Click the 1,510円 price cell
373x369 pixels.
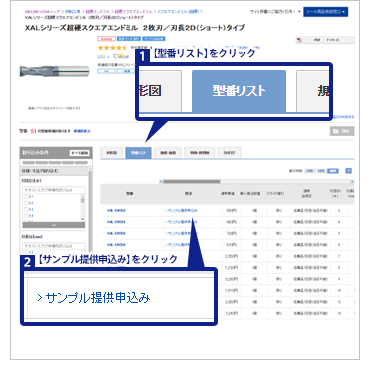point(232,291)
